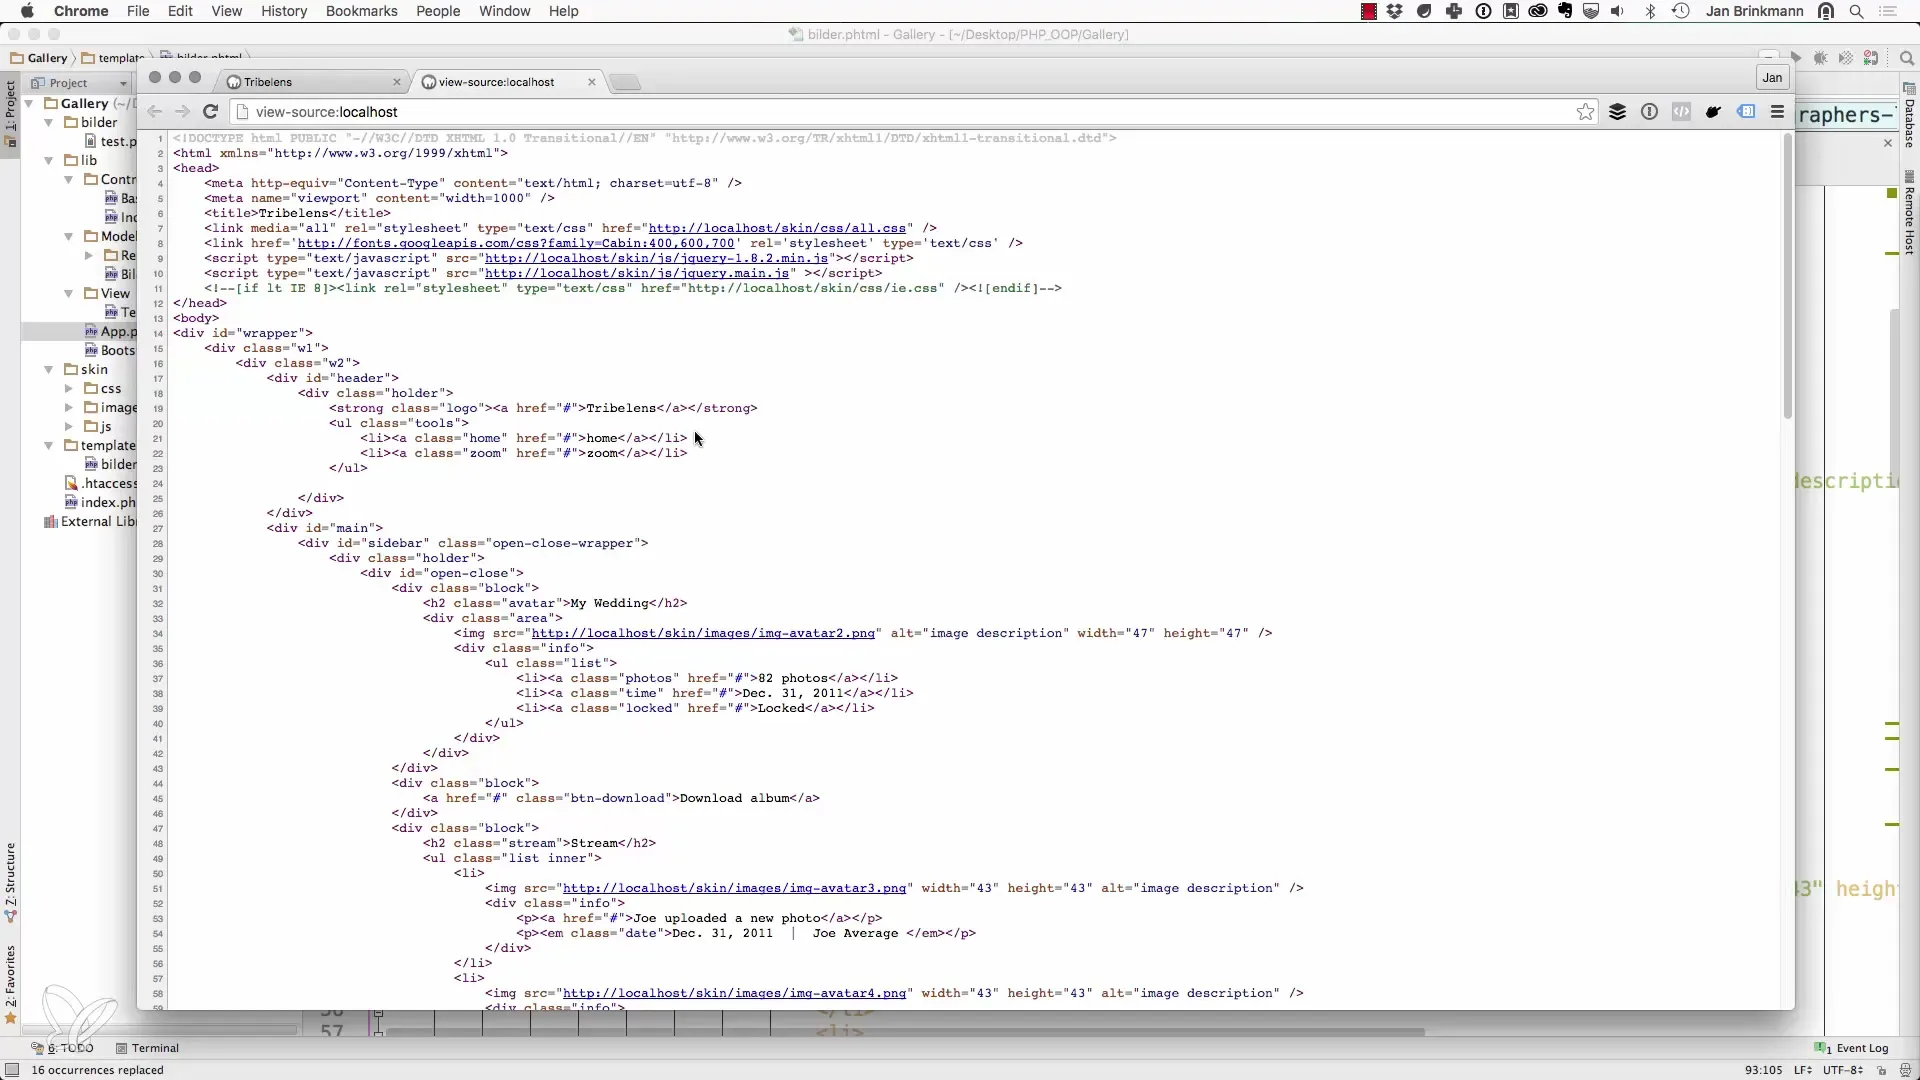Open the People menu
This screenshot has height=1080, width=1920.
(438, 11)
